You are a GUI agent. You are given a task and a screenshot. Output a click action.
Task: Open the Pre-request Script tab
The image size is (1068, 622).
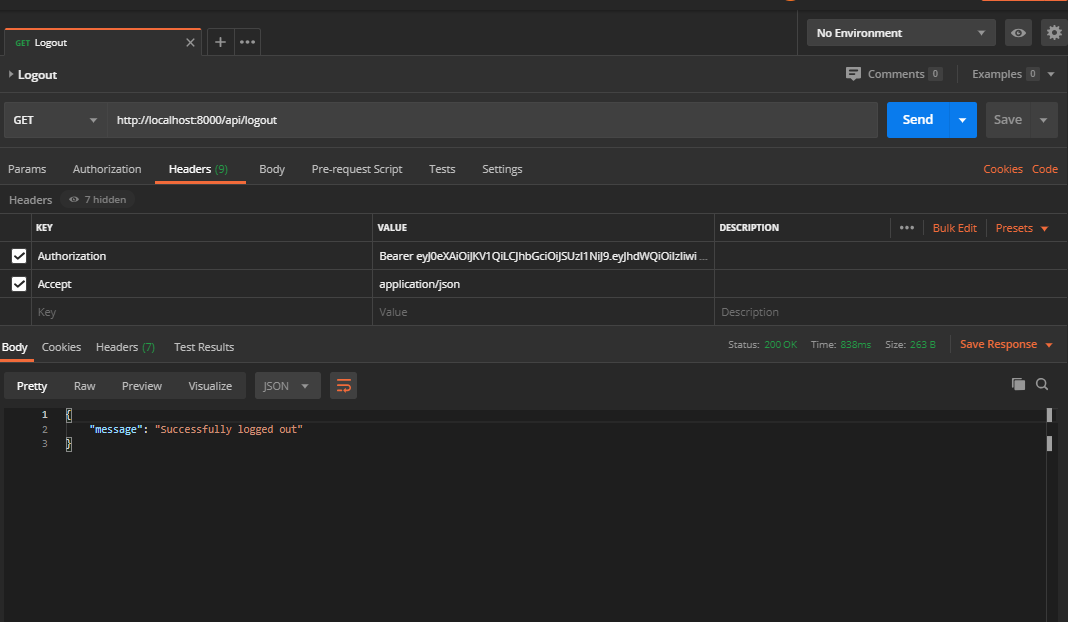[x=357, y=169]
